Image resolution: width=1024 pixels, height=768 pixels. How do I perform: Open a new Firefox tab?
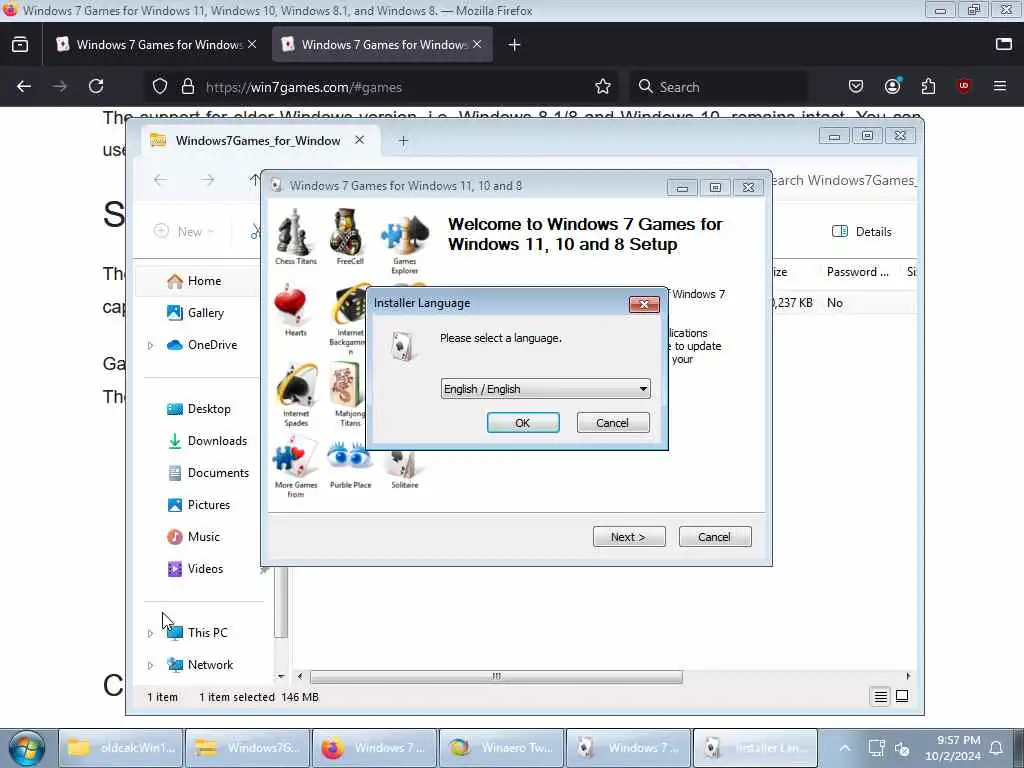coord(514,44)
